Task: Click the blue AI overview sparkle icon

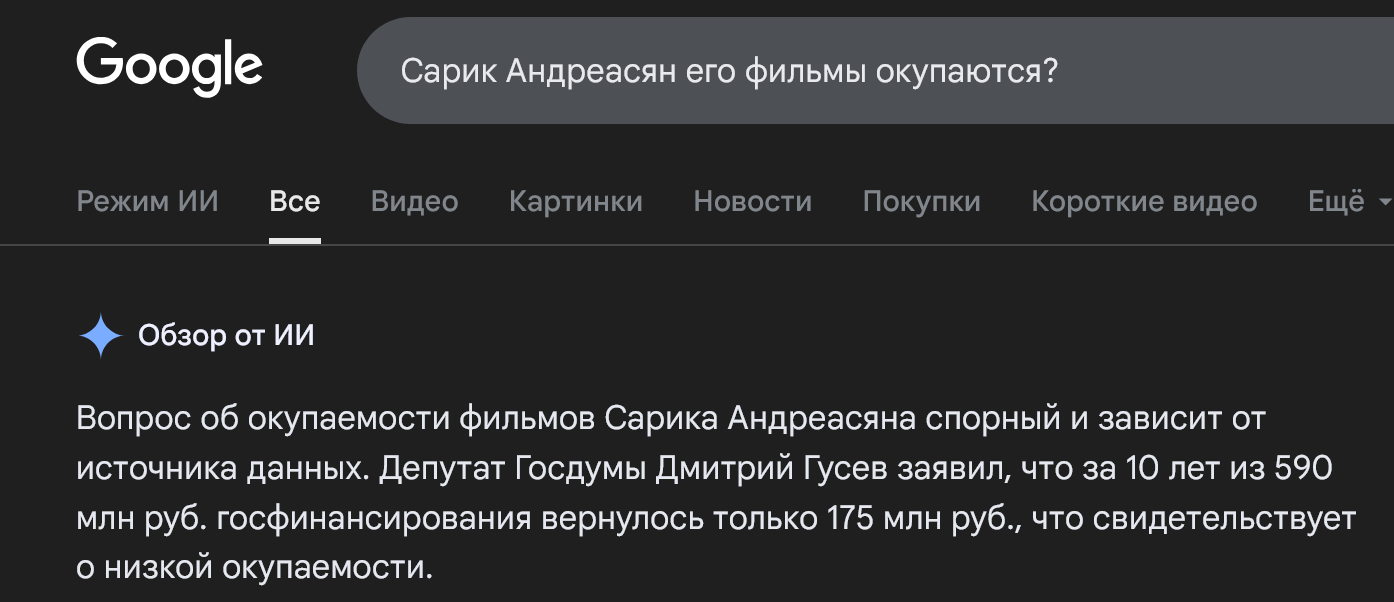Action: (x=100, y=336)
